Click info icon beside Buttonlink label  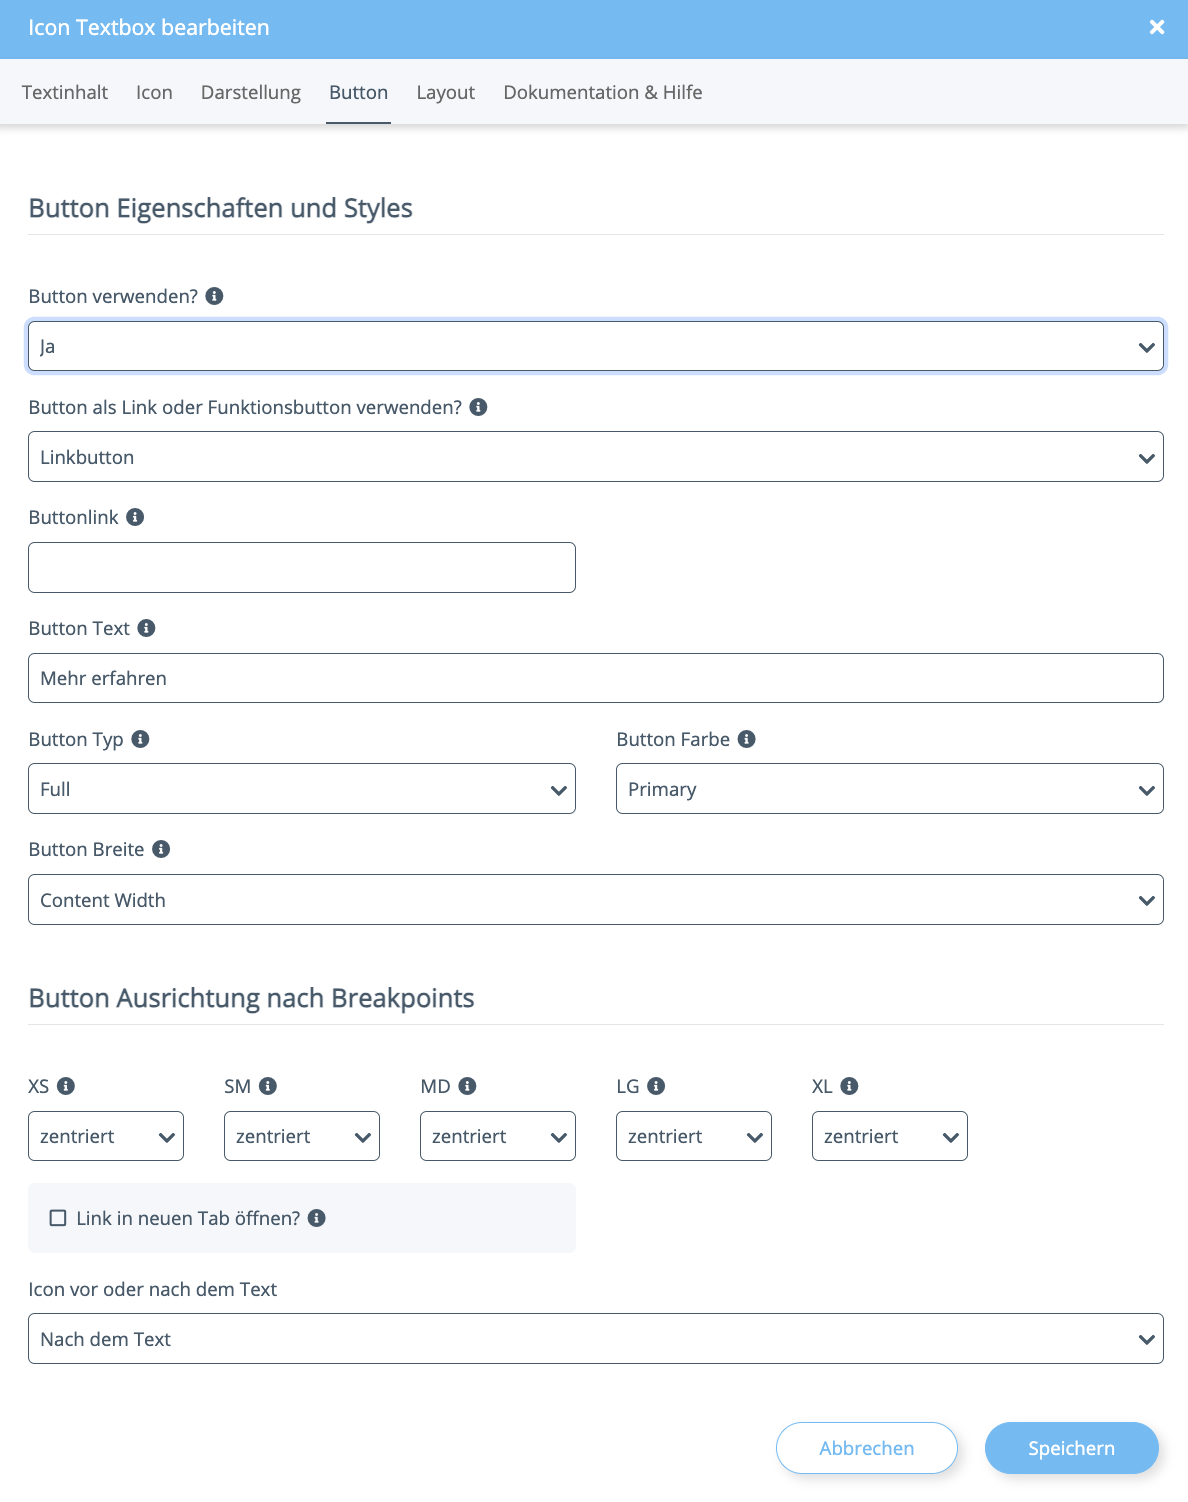[135, 517]
